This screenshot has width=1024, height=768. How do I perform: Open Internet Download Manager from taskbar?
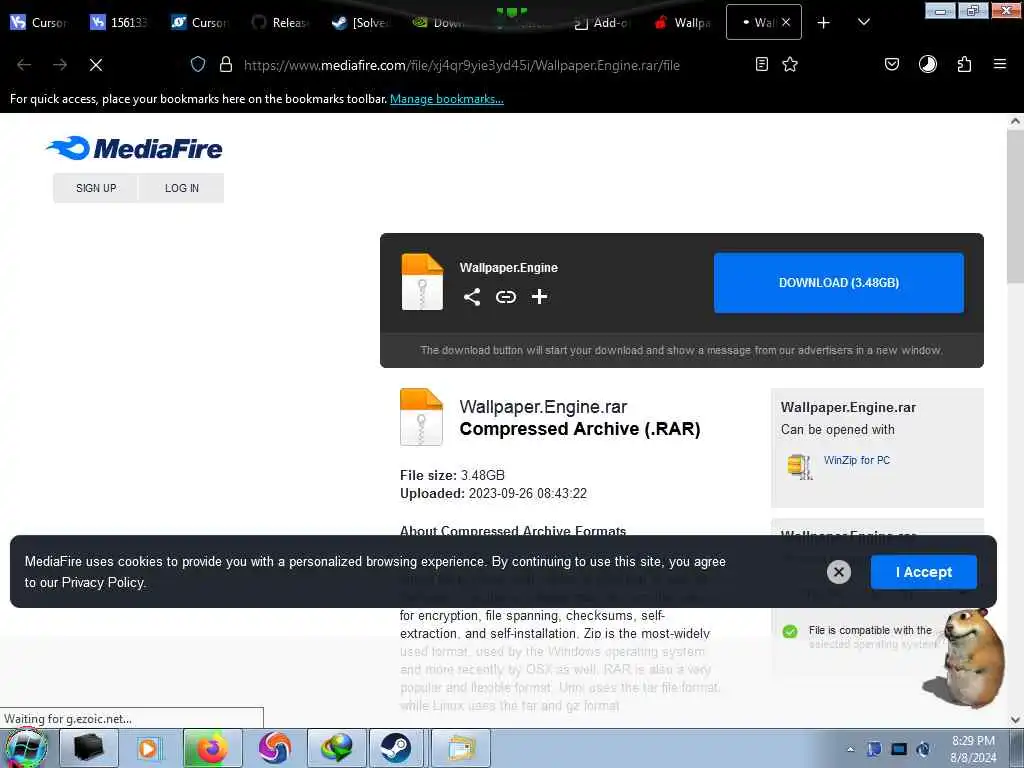point(336,748)
